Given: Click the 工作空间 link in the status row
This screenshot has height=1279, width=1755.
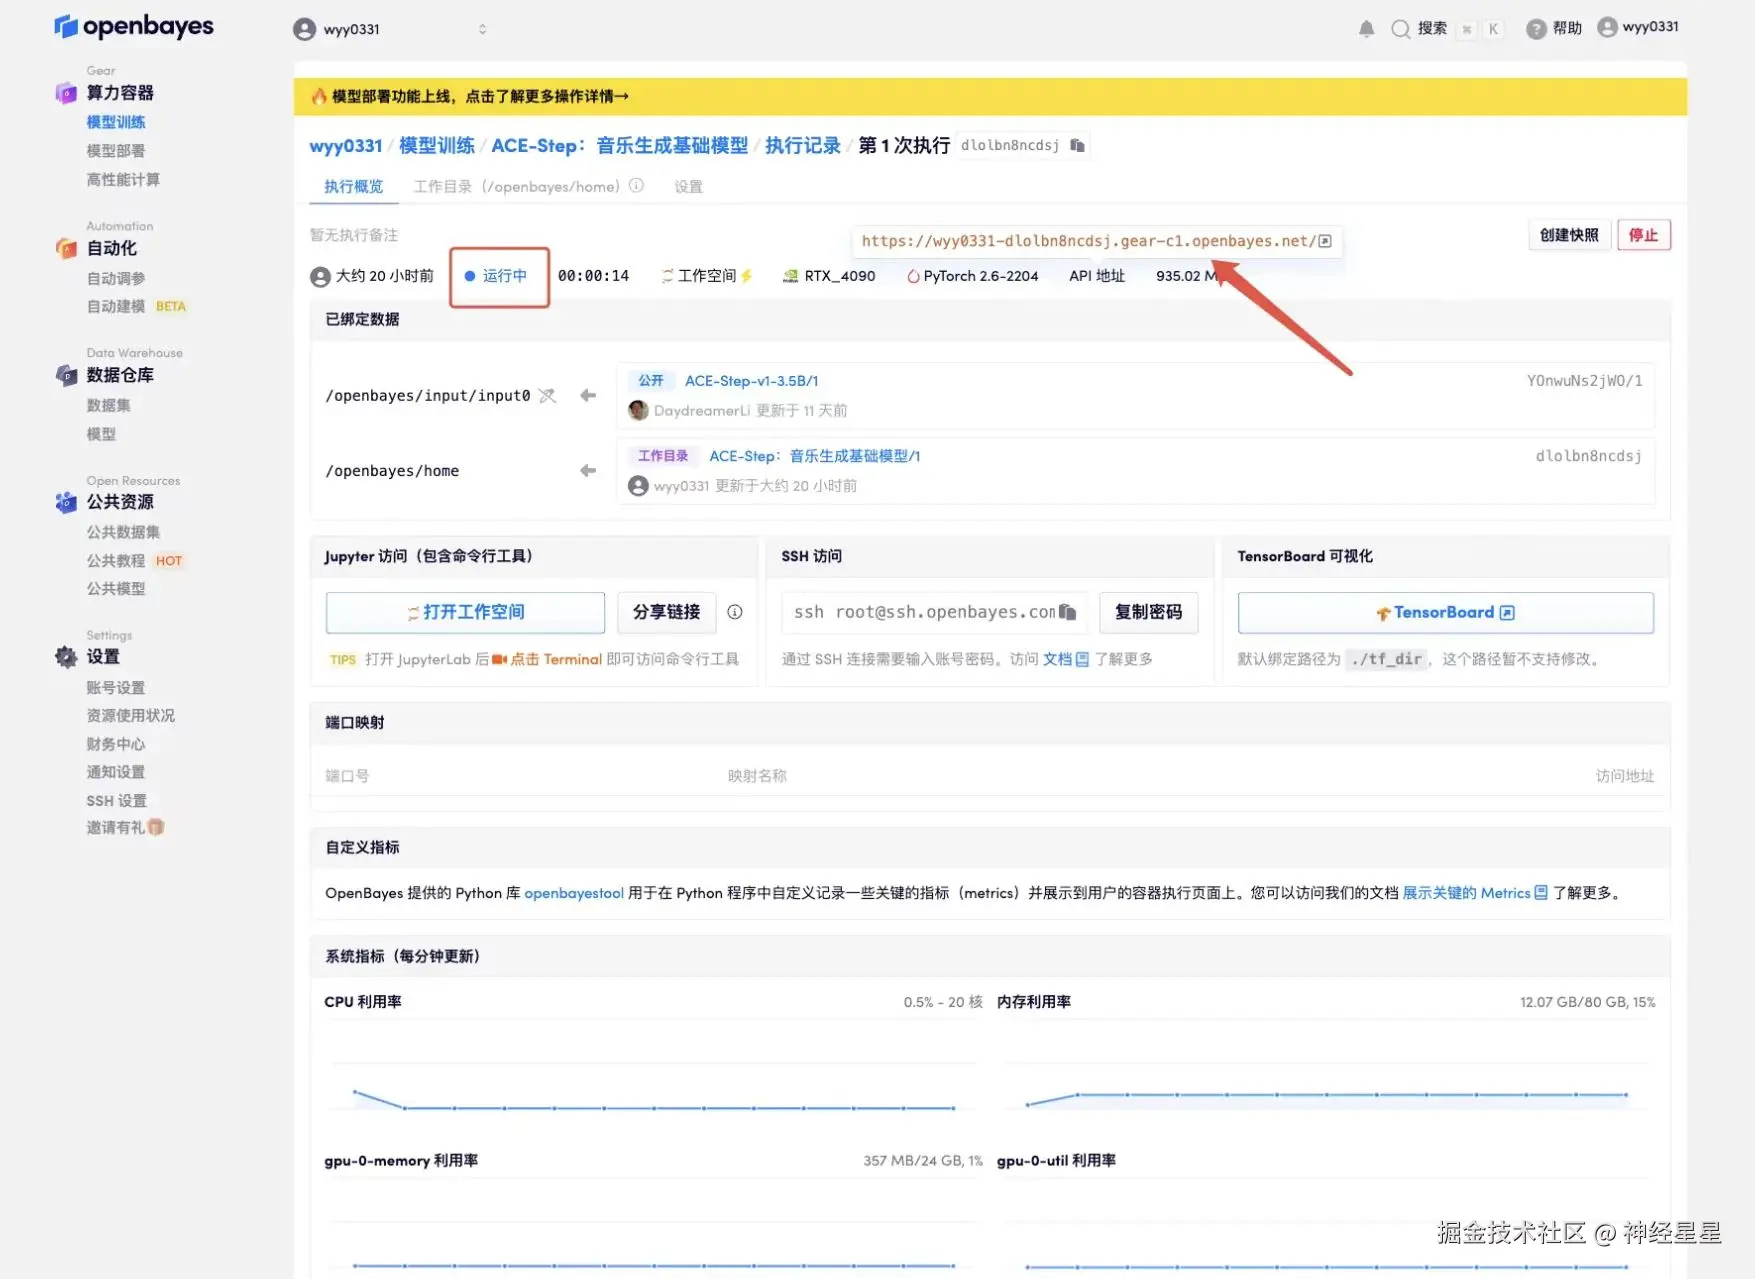Looking at the screenshot, I should [x=706, y=276].
